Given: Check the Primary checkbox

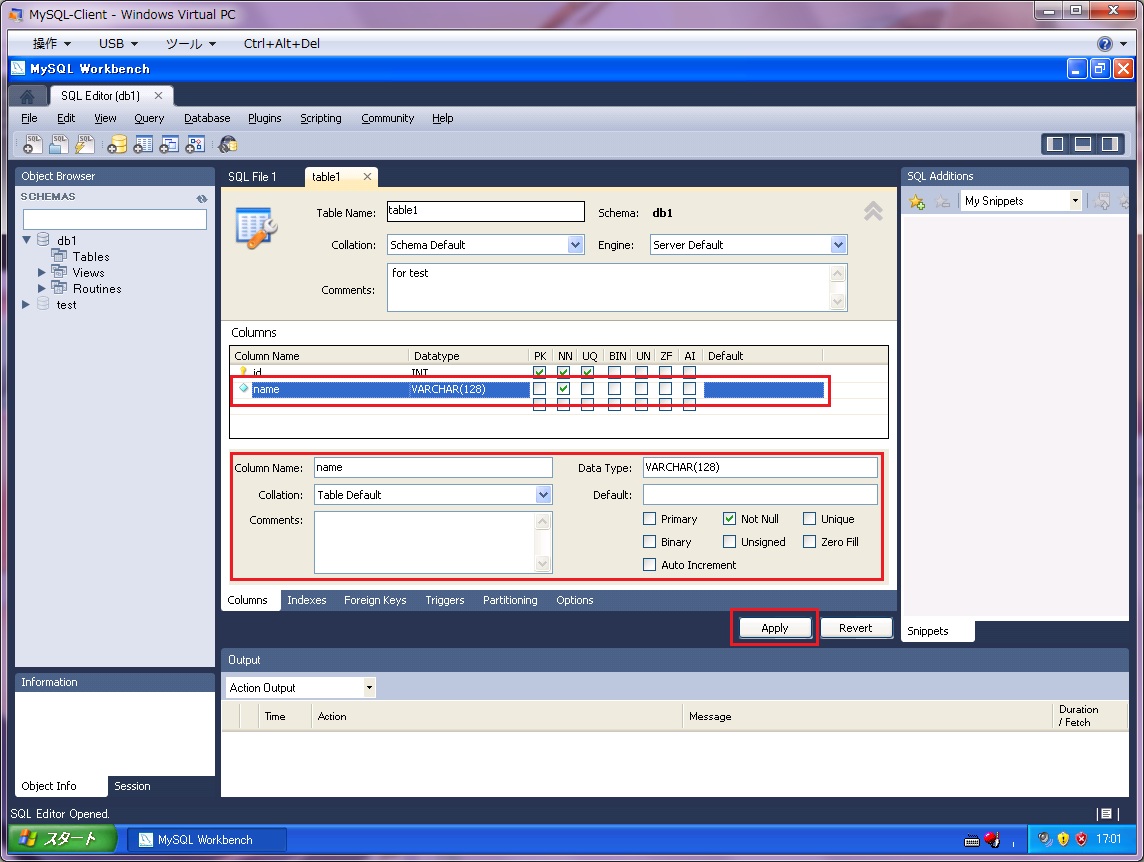Looking at the screenshot, I should tap(649, 519).
